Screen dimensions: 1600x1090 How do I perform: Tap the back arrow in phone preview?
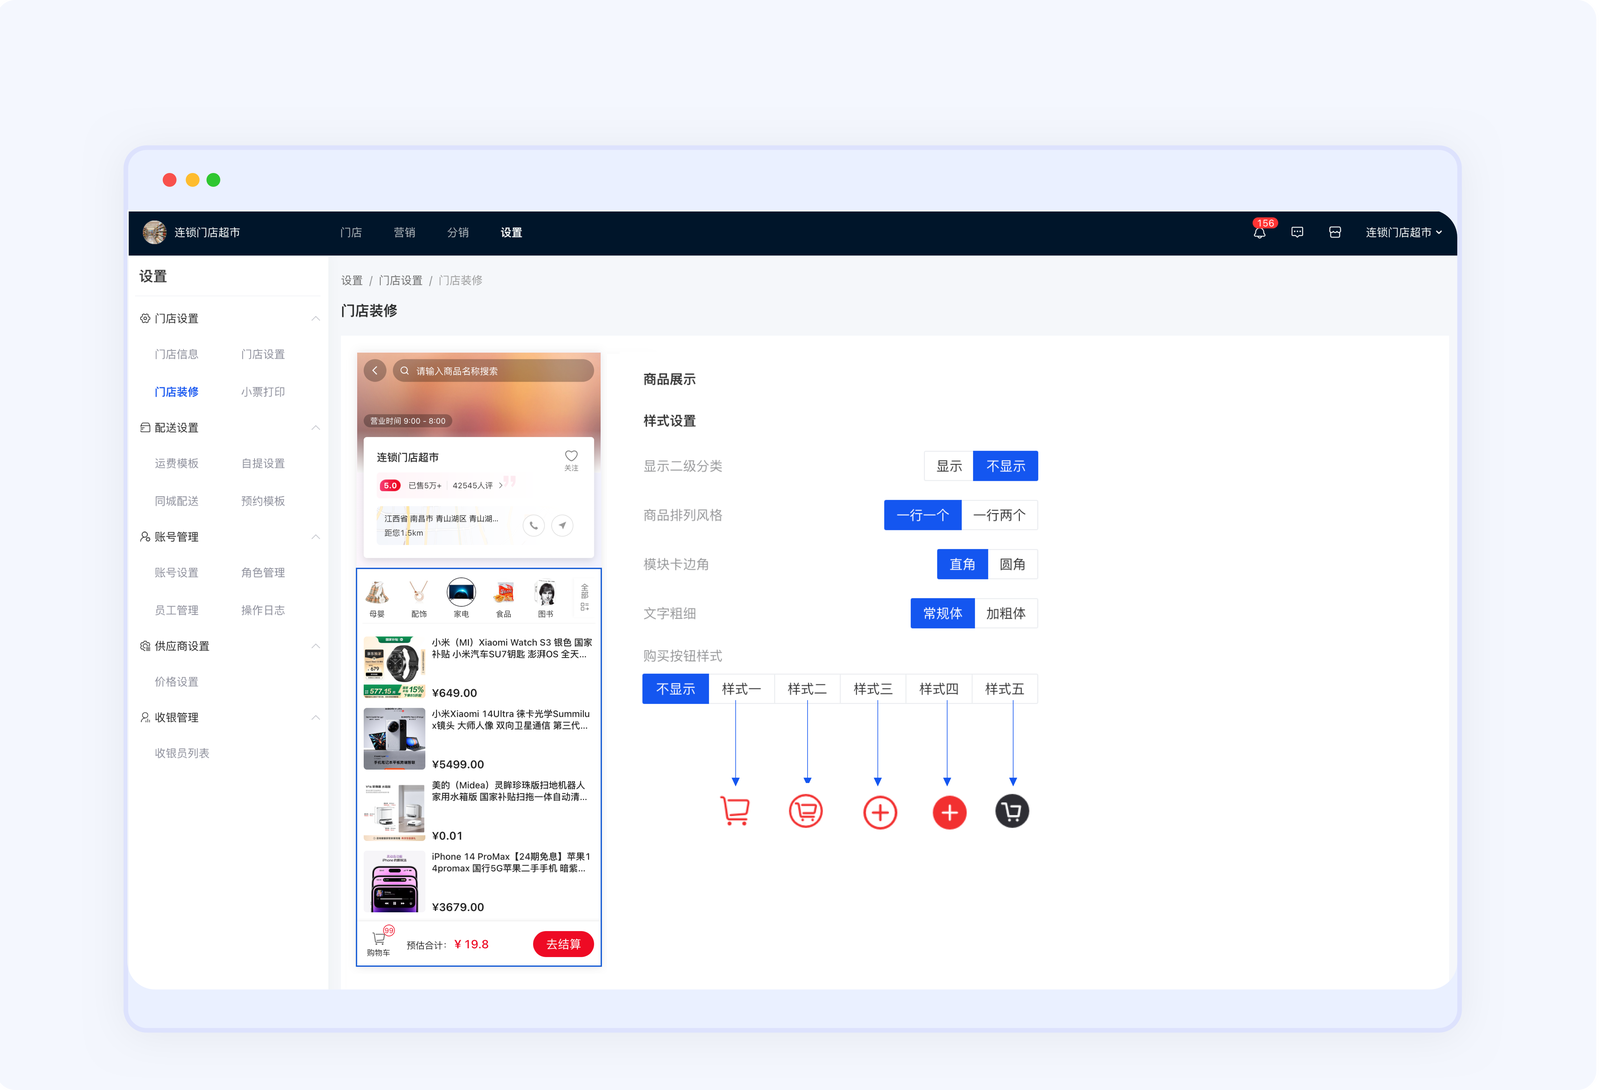tap(375, 371)
